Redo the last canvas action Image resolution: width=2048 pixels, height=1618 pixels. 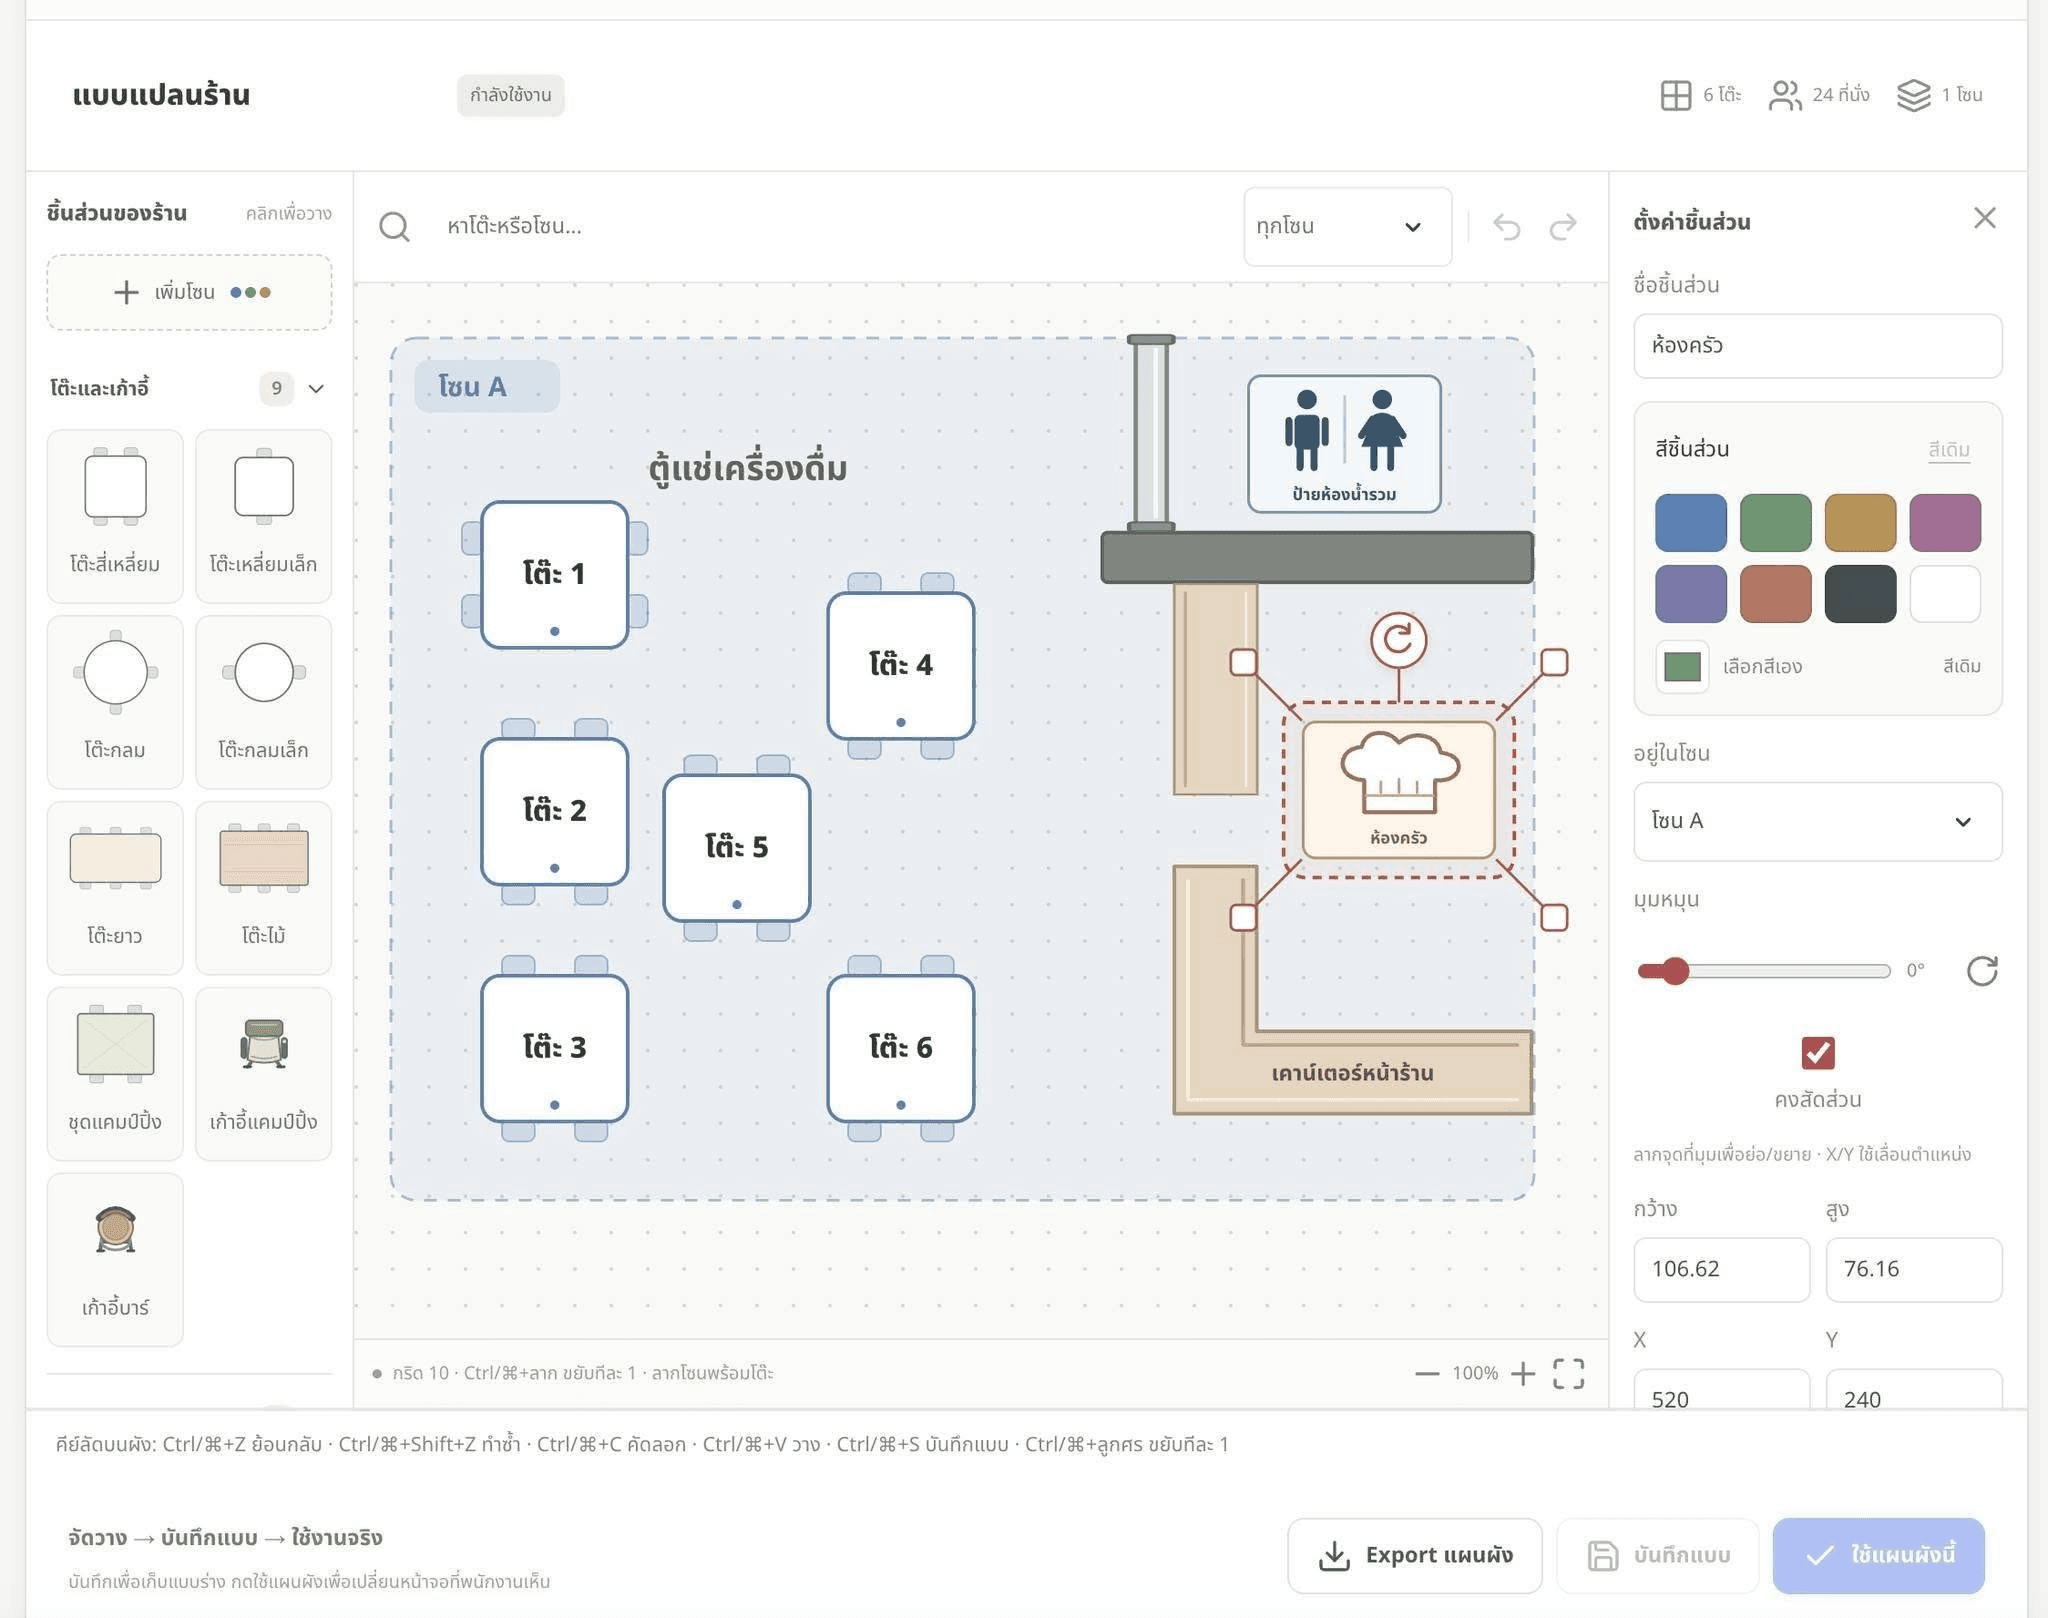point(1563,227)
